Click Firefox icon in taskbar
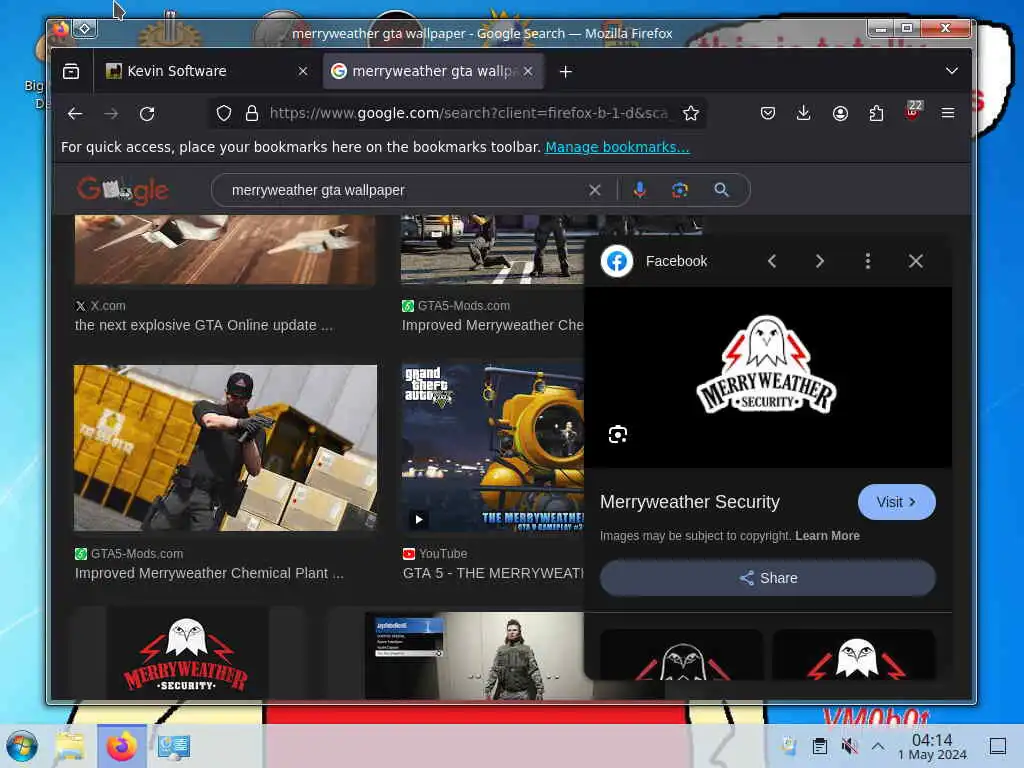1024x768 pixels. tap(121, 746)
